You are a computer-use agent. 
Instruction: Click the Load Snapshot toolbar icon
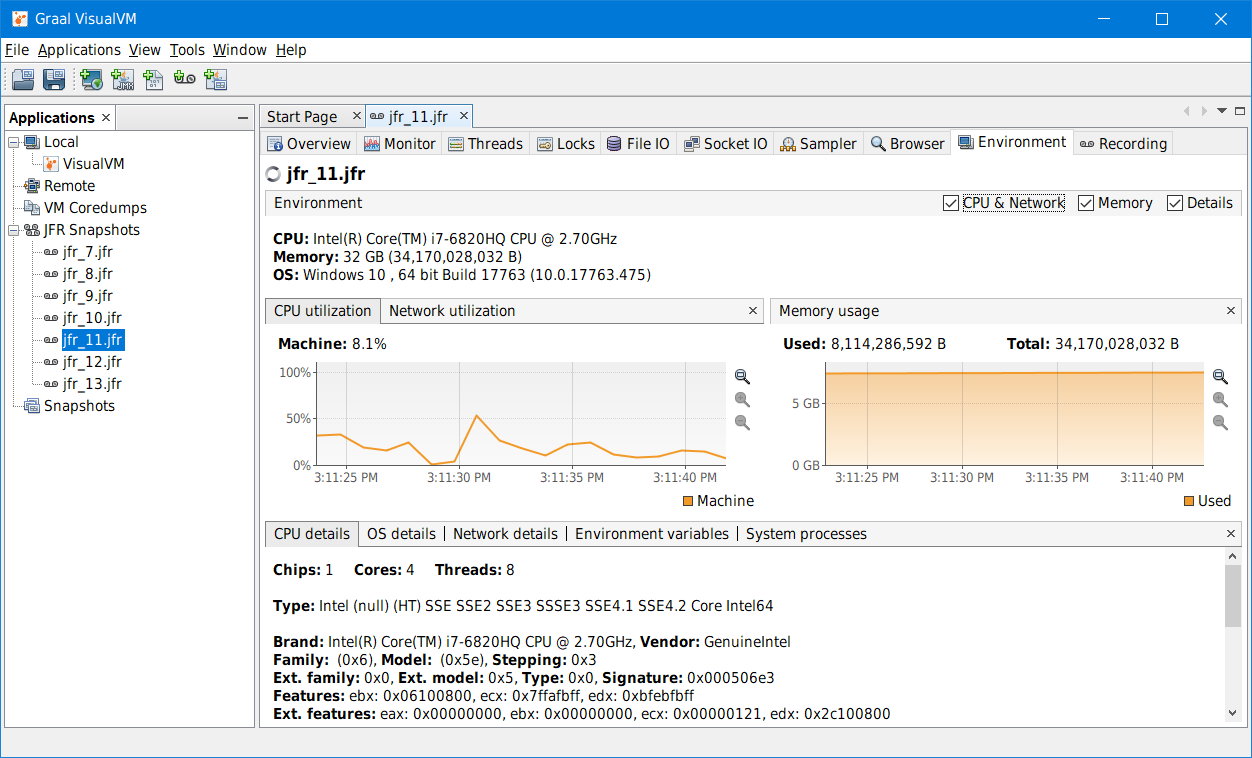23,80
